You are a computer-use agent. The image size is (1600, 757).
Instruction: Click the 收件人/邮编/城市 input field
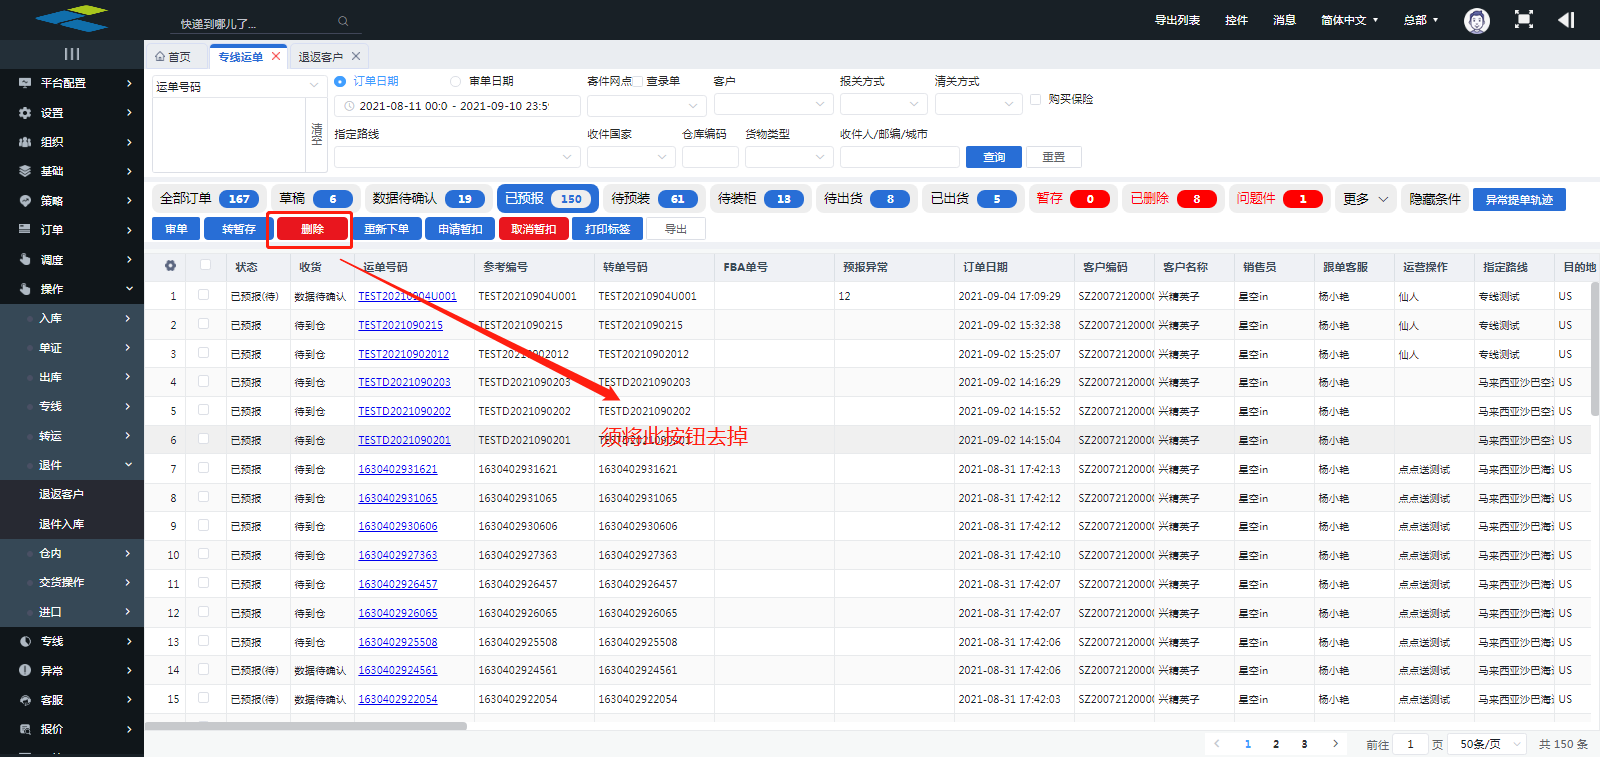(x=900, y=157)
